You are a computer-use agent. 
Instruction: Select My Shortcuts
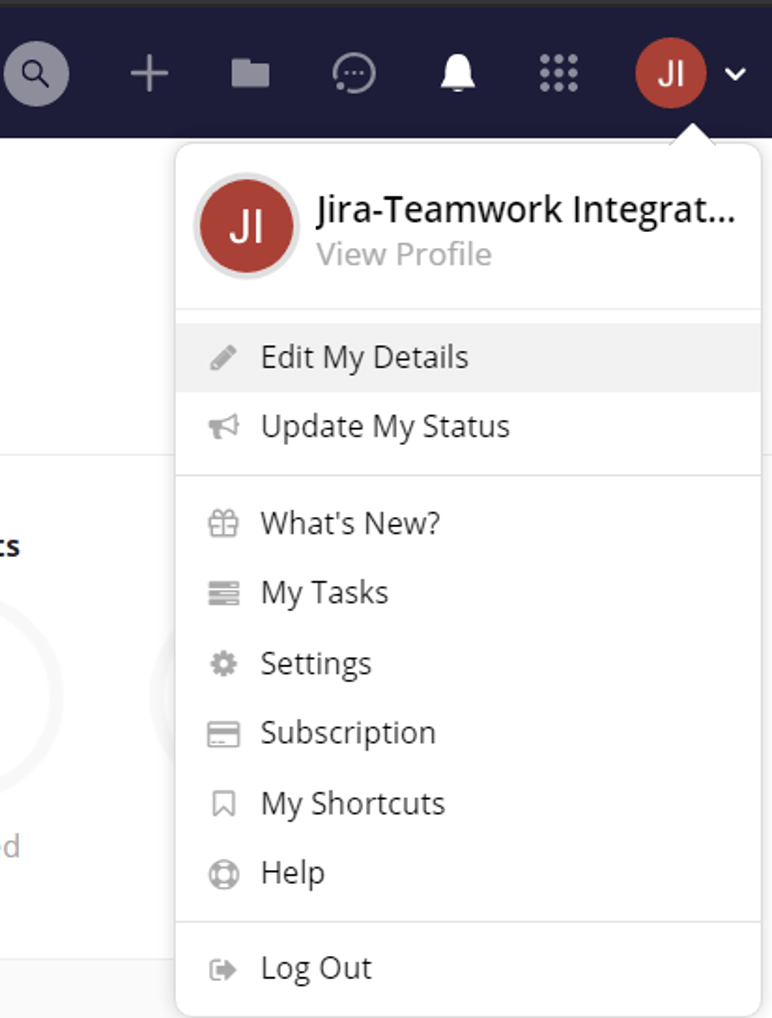[353, 804]
